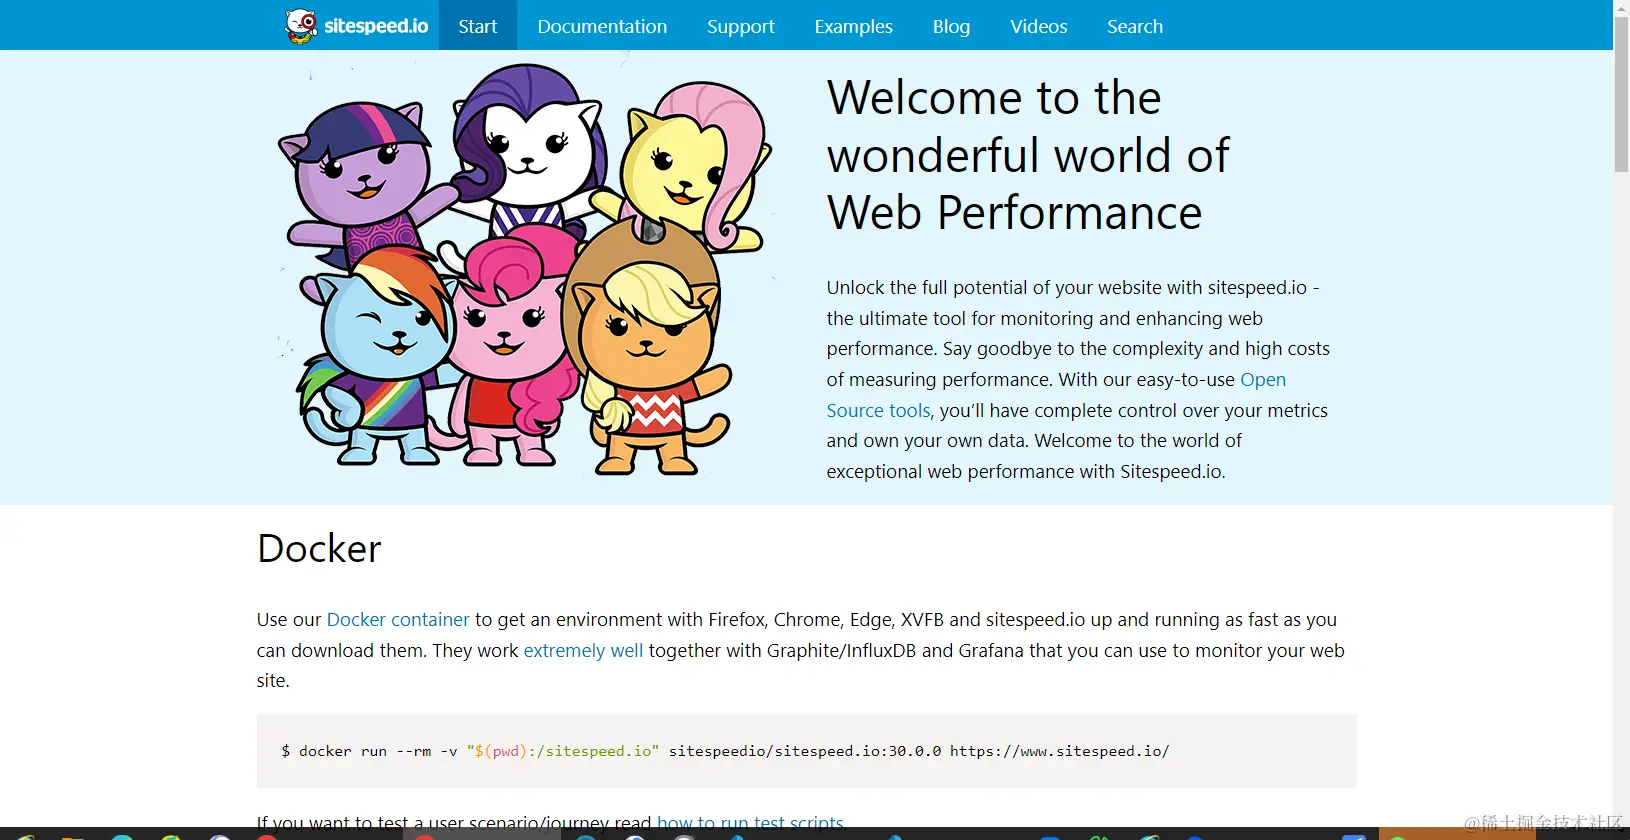Follow the "how to run test scripts" link
This screenshot has height=840, width=1630.
point(750,823)
